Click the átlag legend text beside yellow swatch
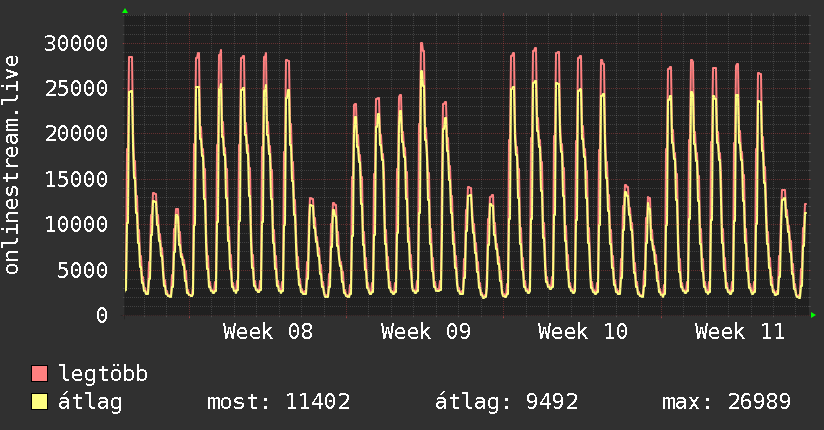This screenshot has width=824, height=430. (92, 402)
